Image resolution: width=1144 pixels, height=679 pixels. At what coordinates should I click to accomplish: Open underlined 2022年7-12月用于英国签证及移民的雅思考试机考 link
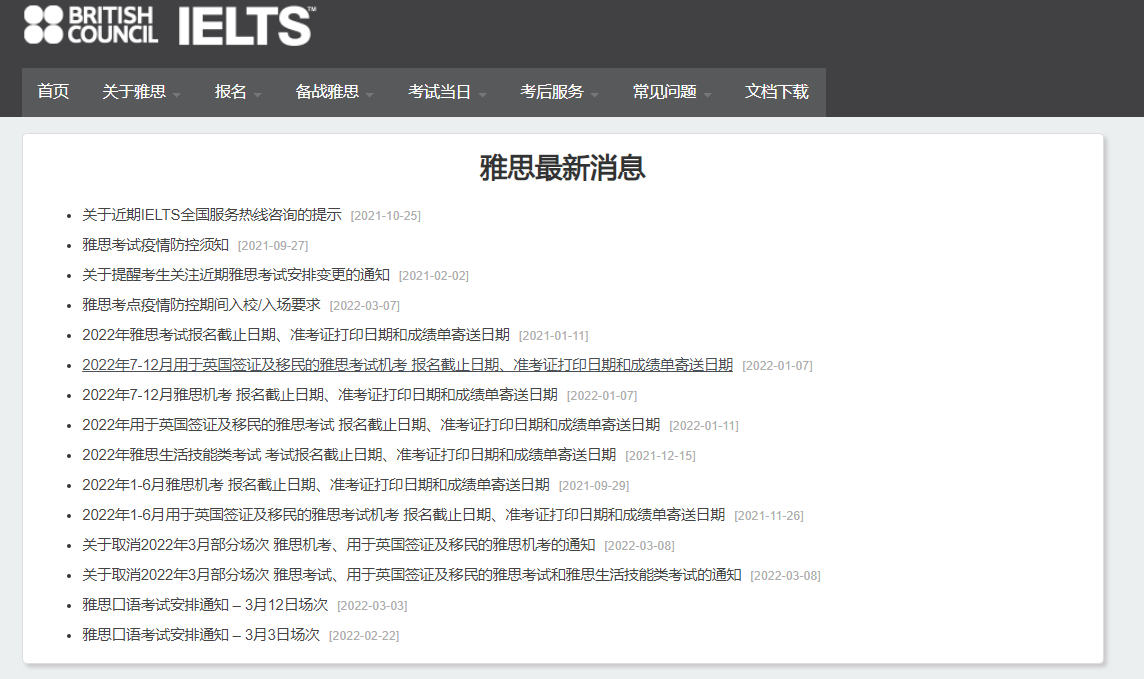(x=407, y=365)
